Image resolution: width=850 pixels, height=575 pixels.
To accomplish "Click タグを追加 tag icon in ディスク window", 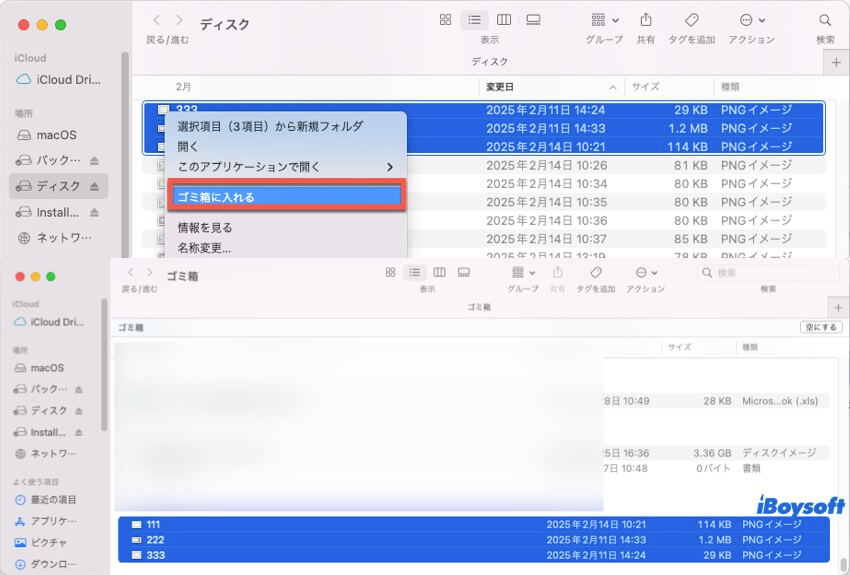I will point(691,20).
